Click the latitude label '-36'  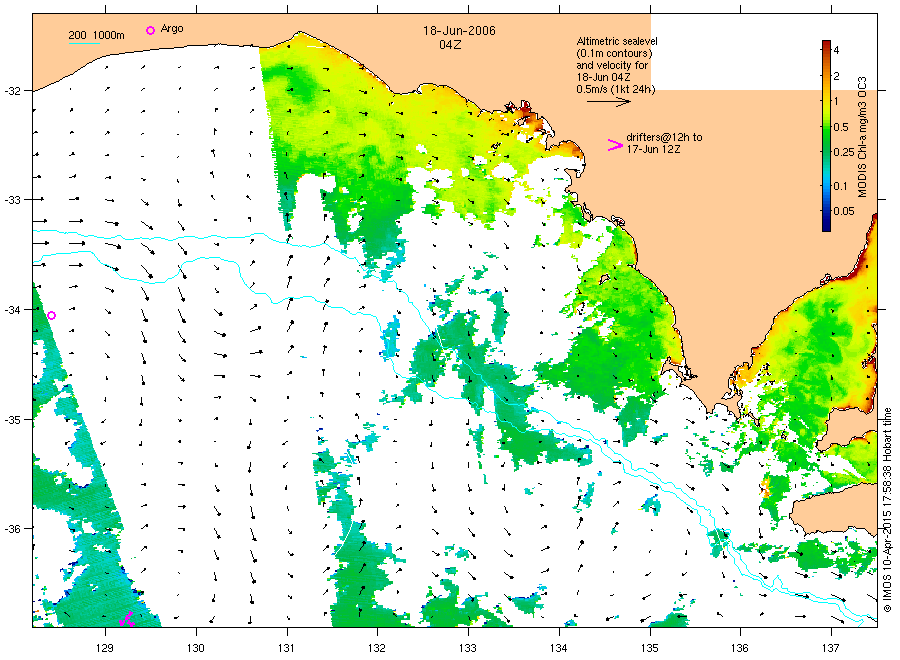pyautogui.click(x=13, y=529)
